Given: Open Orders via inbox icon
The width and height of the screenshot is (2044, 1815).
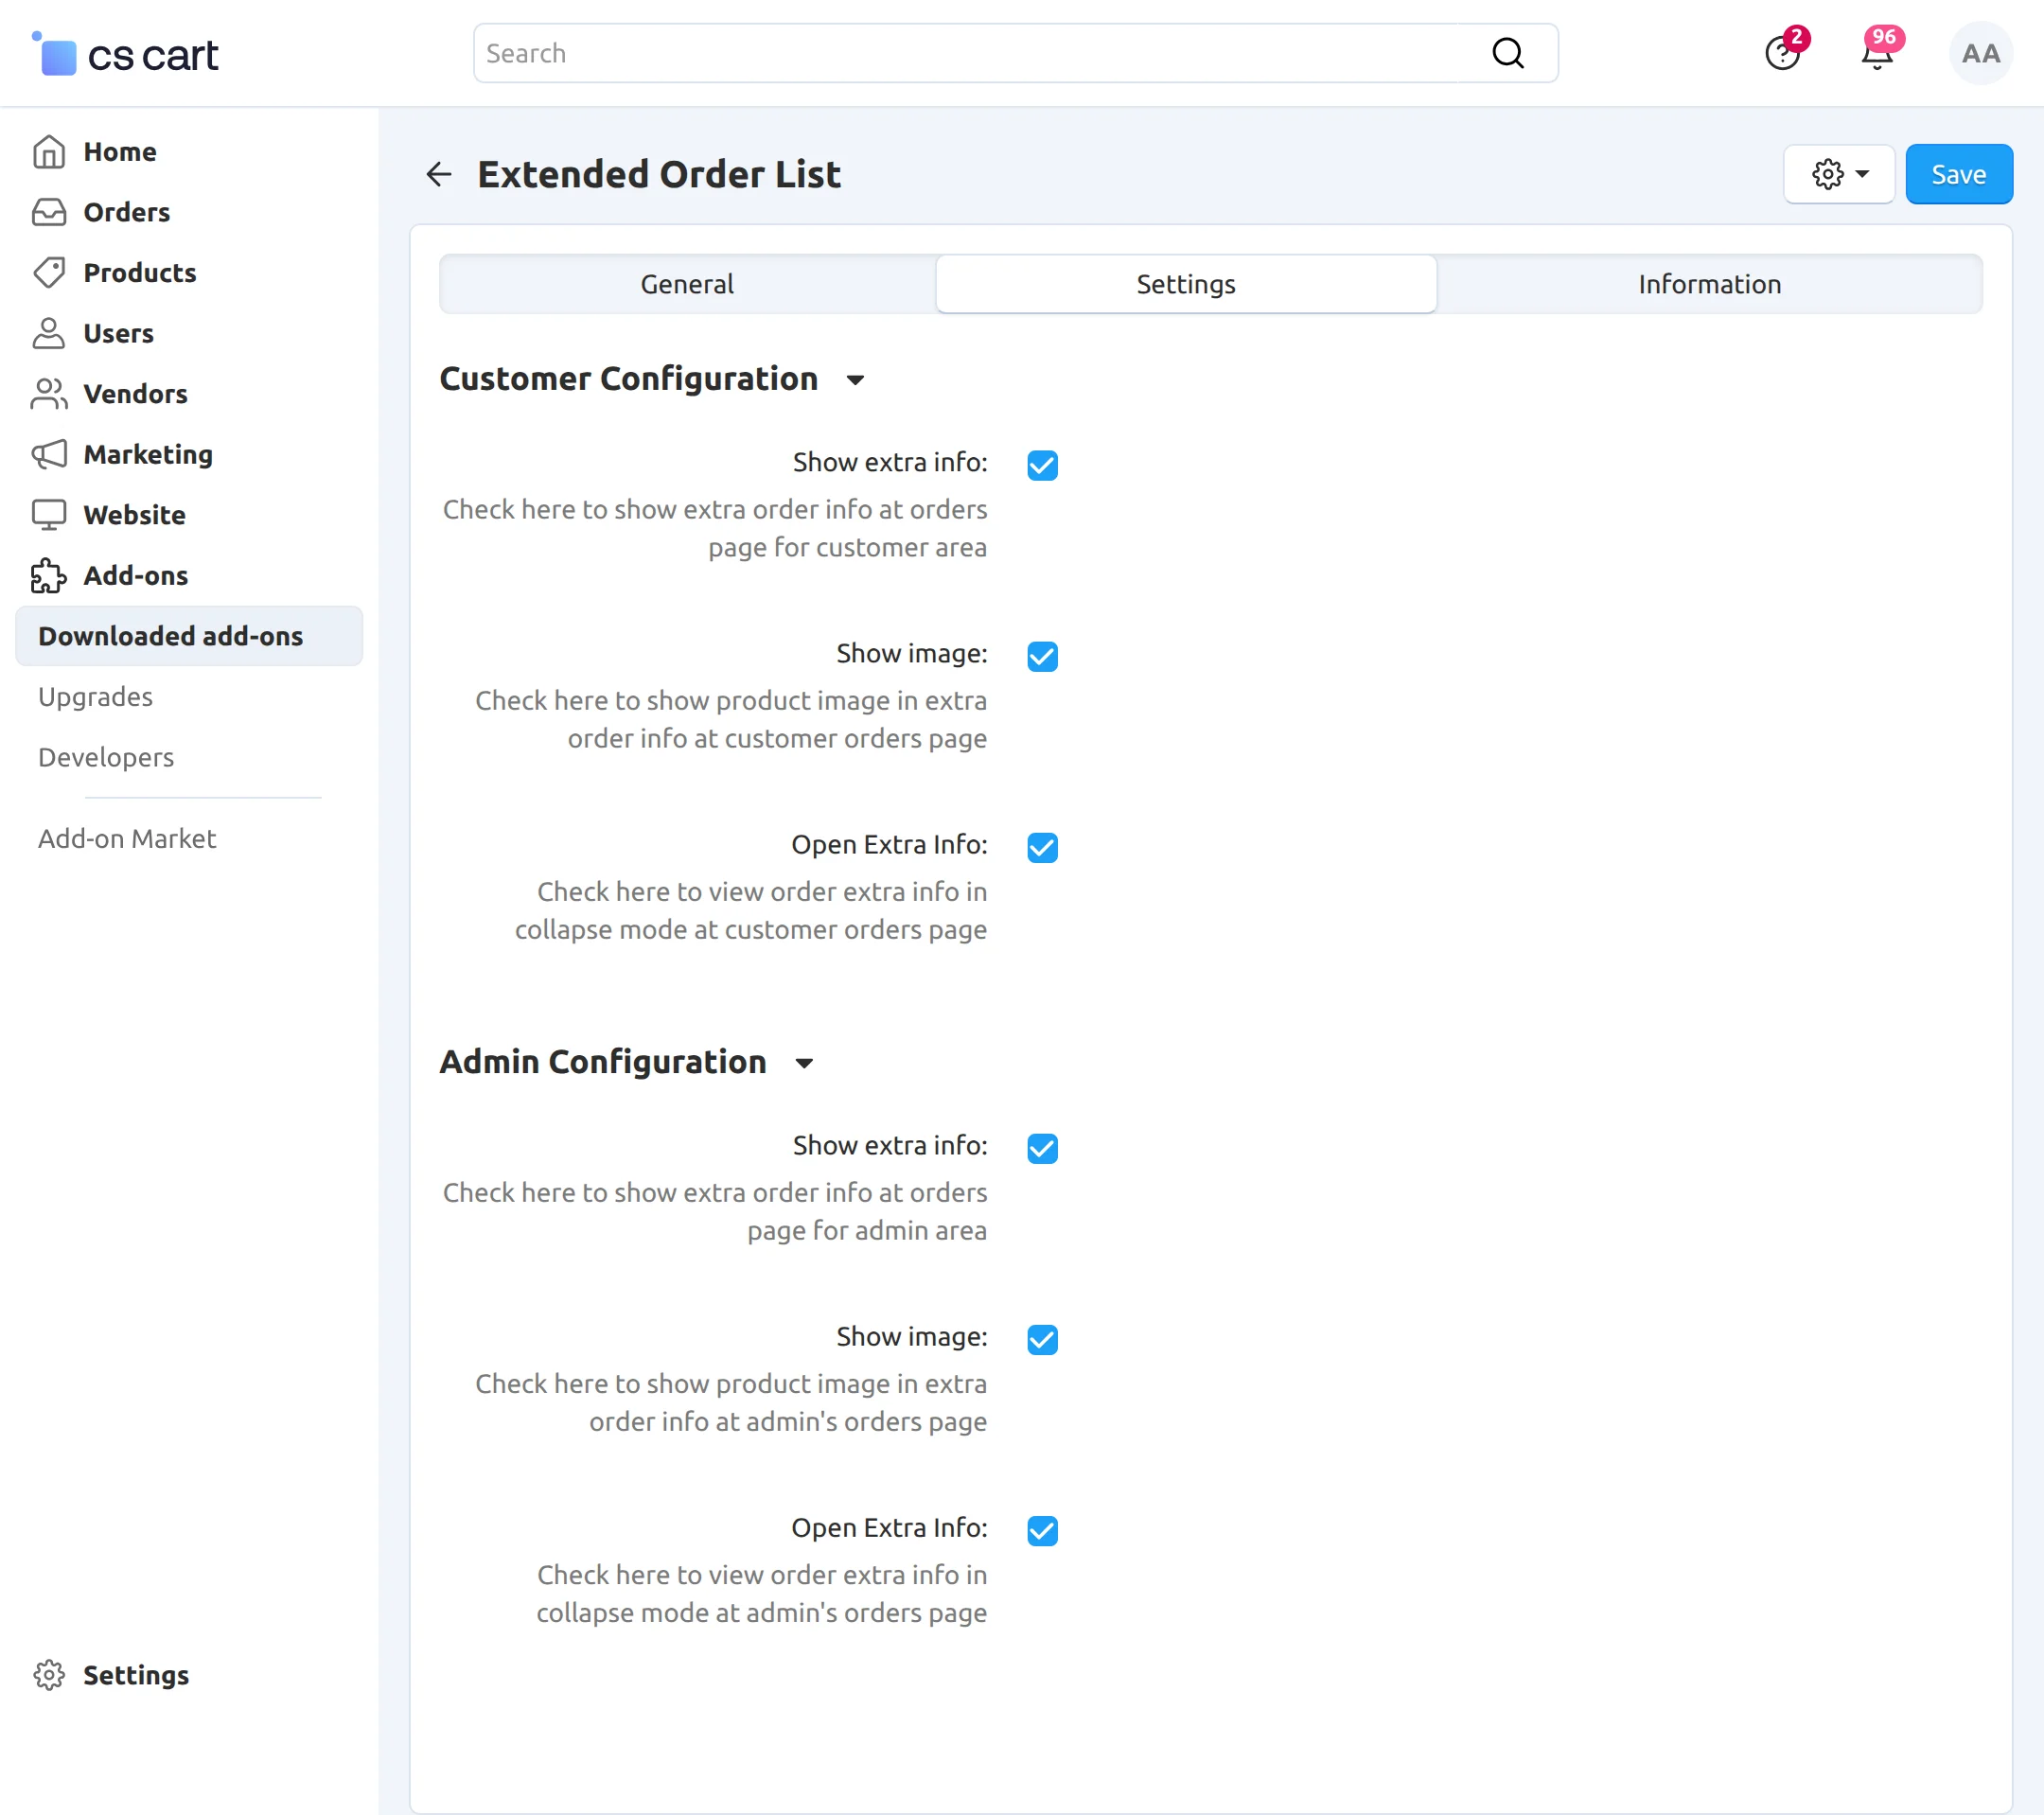Looking at the screenshot, I should click(48, 212).
